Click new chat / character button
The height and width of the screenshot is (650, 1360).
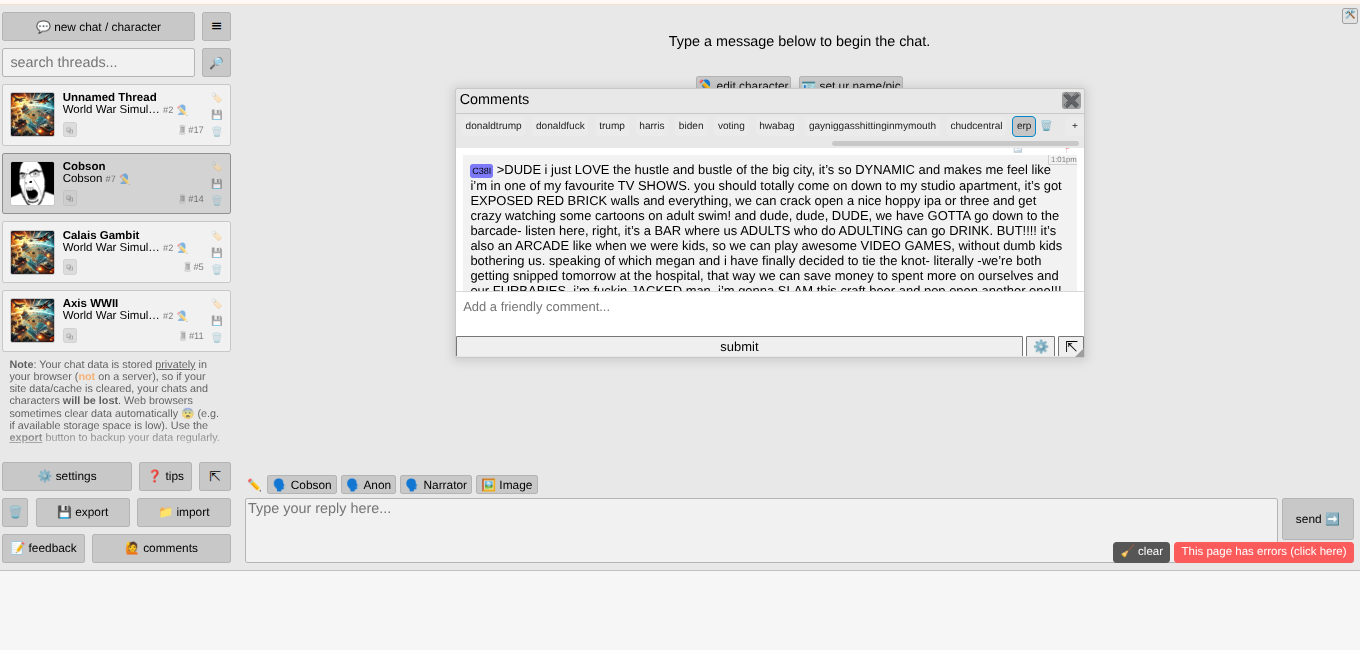click(98, 27)
